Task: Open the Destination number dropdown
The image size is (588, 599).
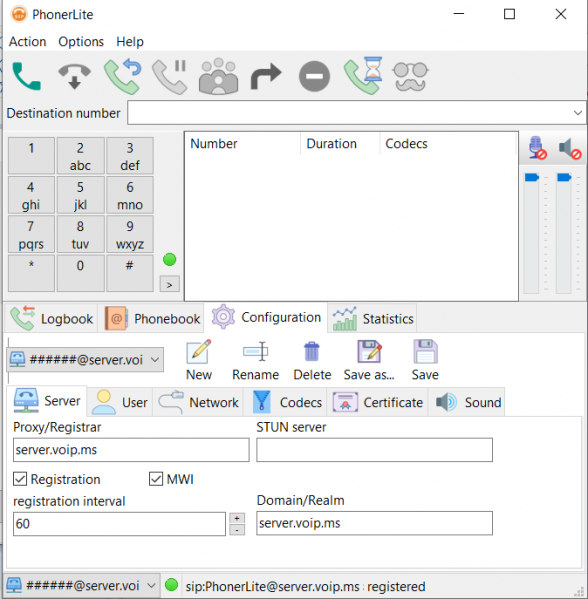Action: coord(577,113)
